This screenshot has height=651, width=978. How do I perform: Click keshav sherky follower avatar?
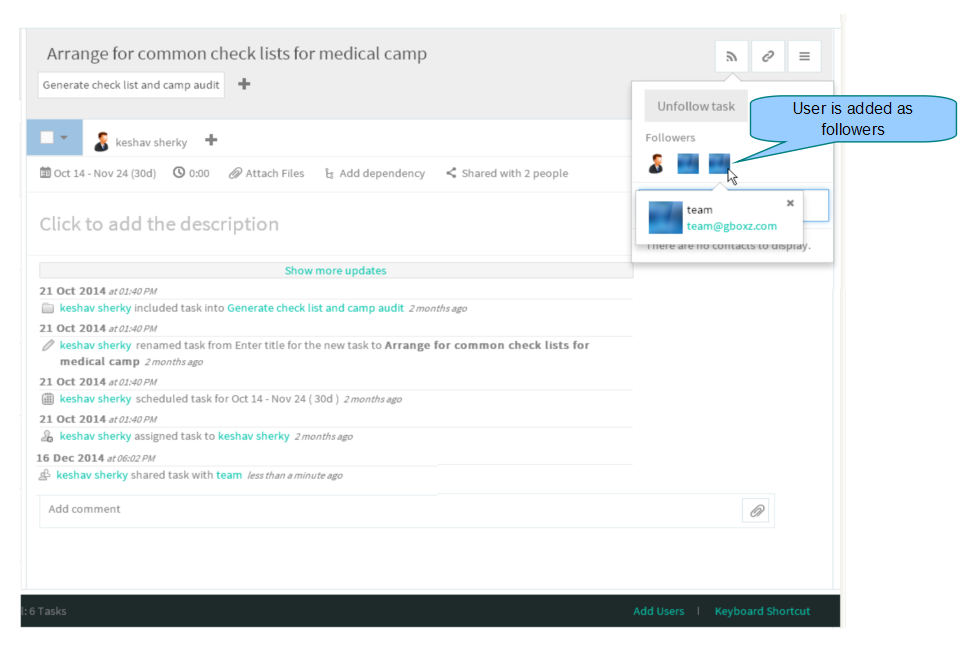pos(656,163)
